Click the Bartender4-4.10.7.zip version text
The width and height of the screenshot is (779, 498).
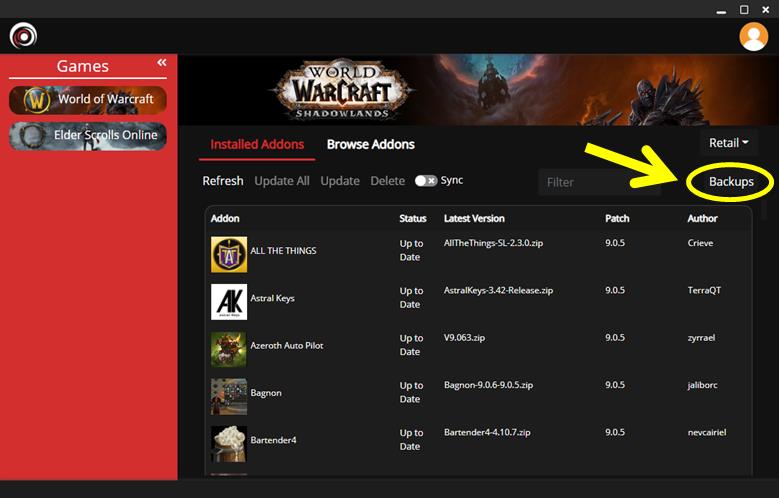click(487, 432)
